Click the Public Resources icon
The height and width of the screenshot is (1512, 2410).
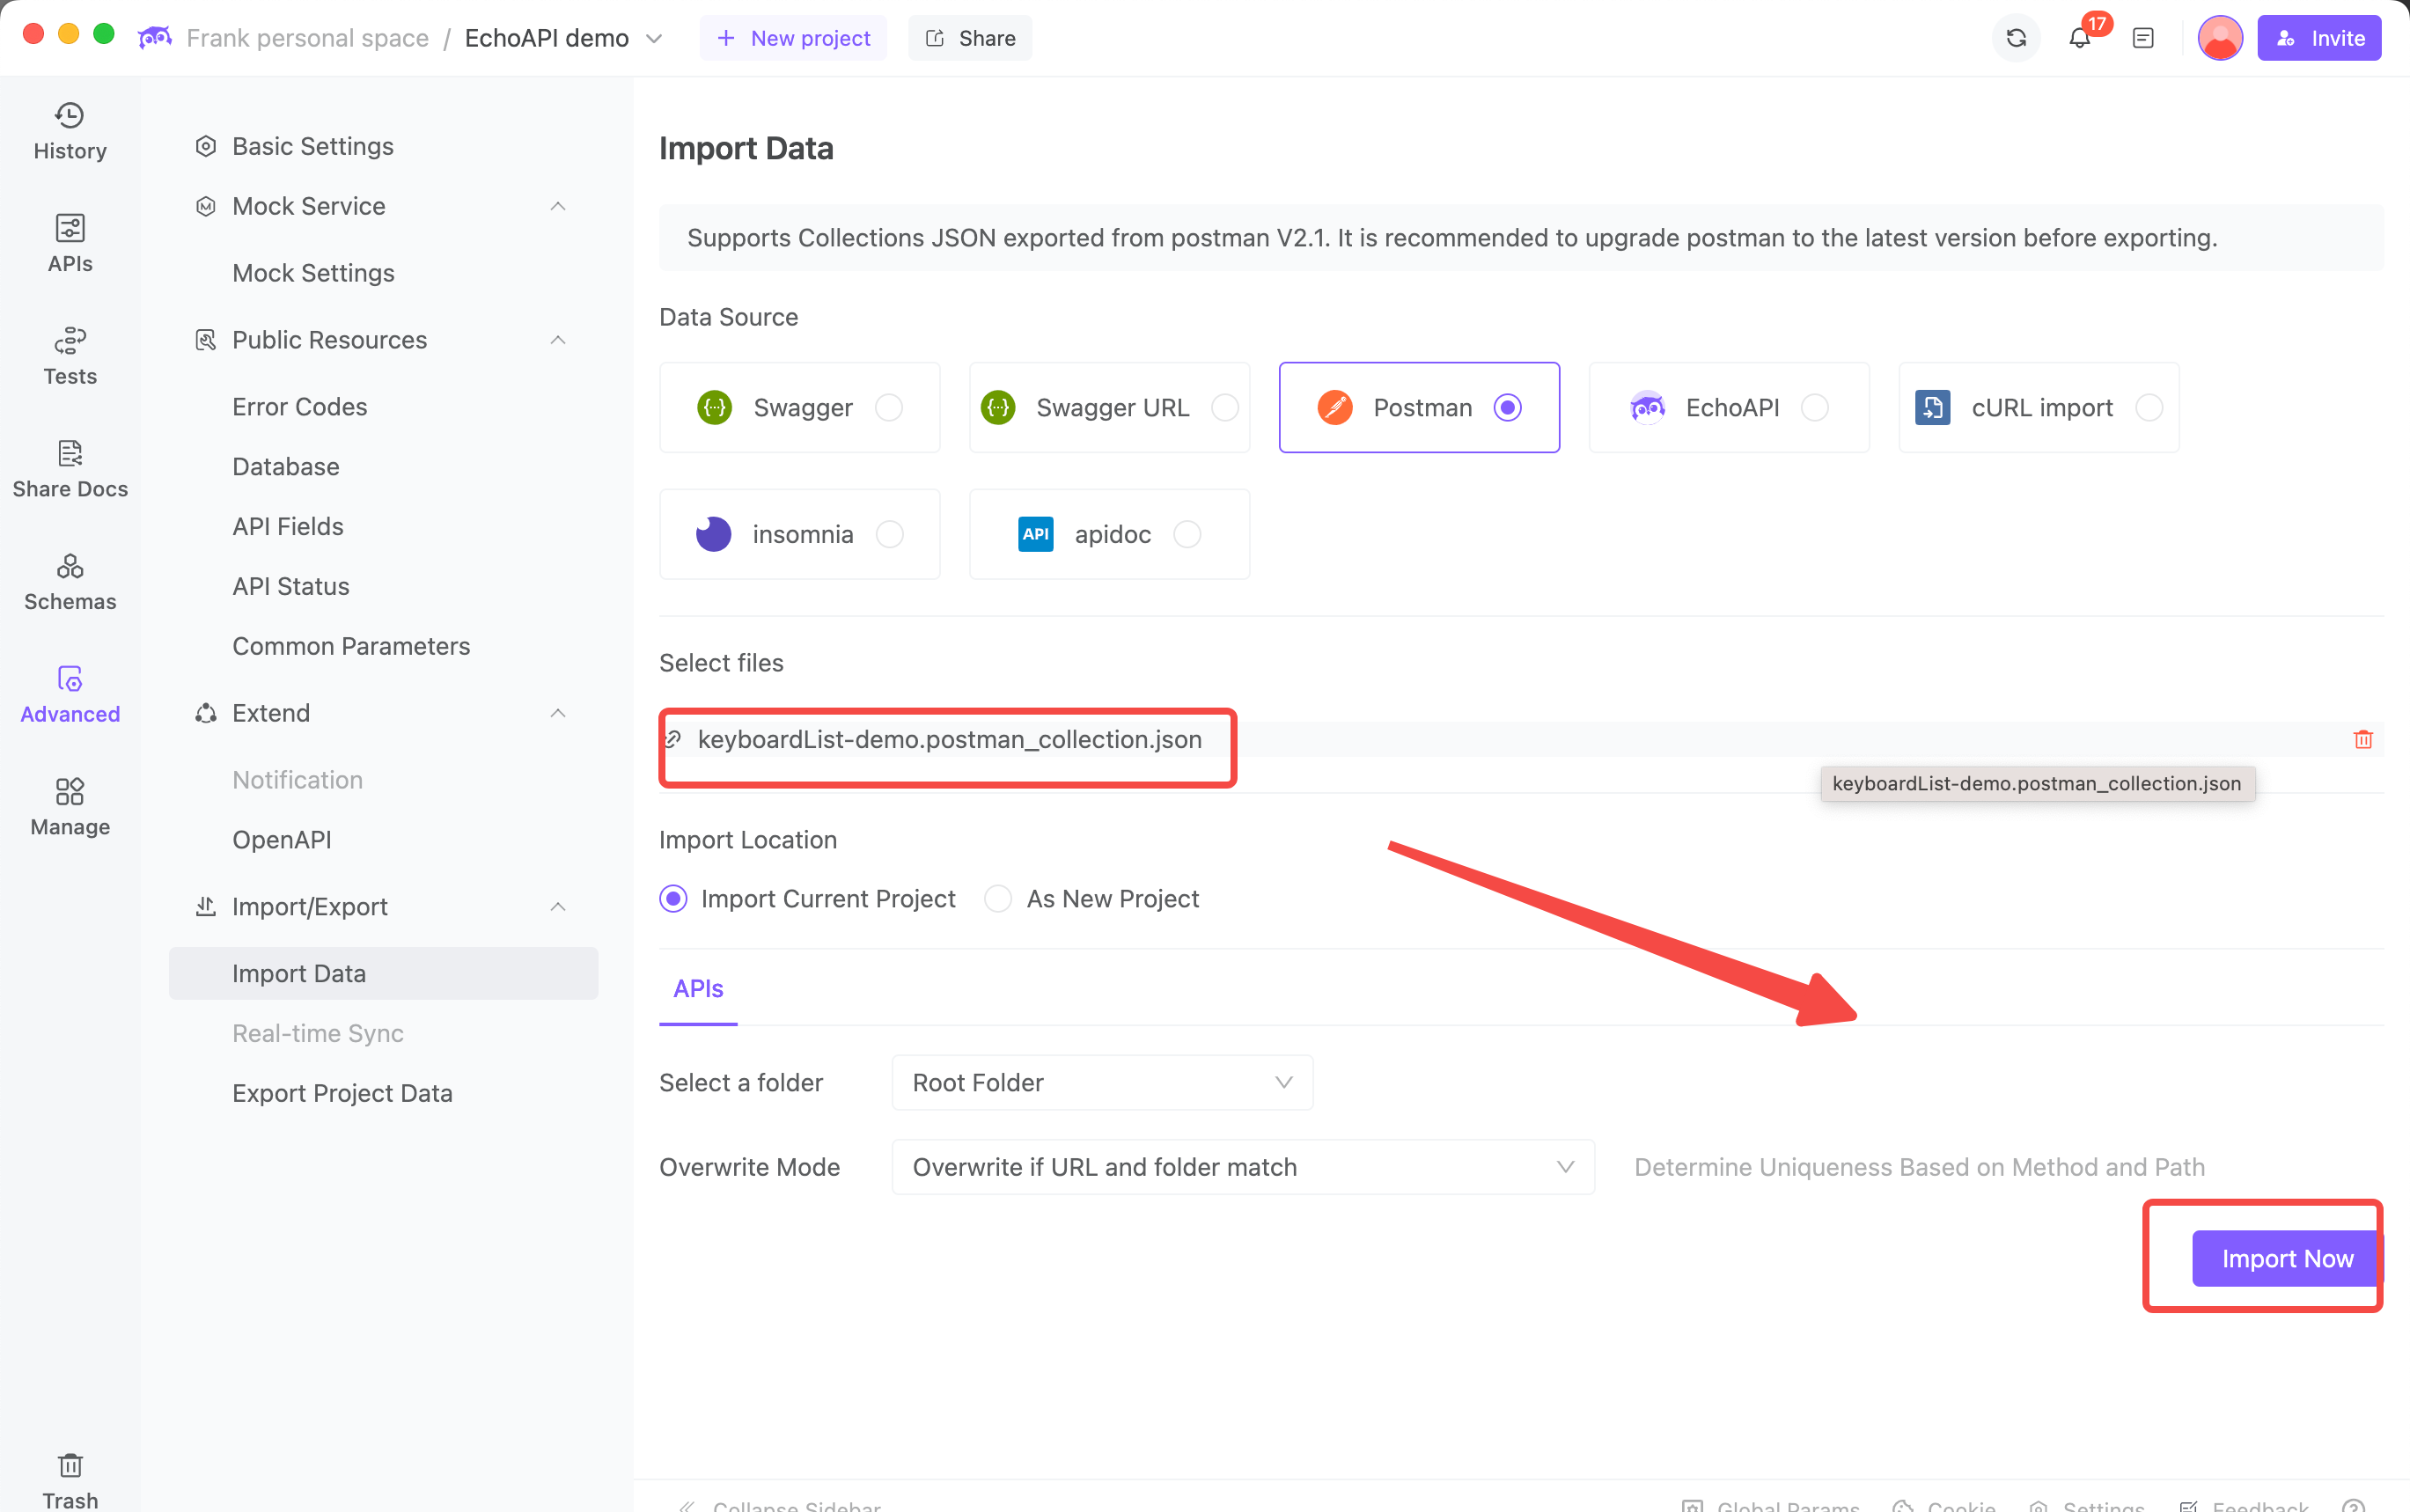(205, 340)
